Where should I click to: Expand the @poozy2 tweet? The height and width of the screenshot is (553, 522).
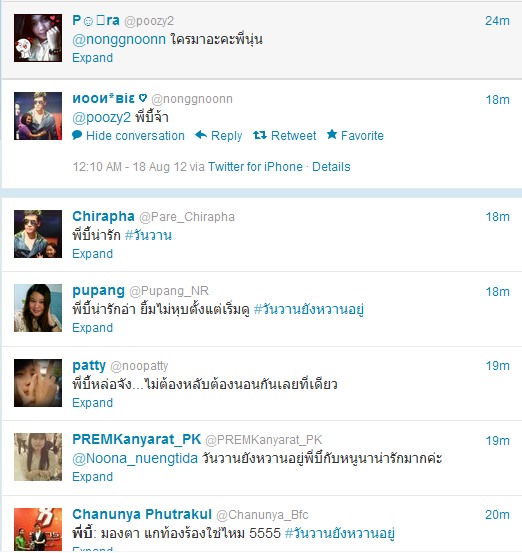point(92,58)
